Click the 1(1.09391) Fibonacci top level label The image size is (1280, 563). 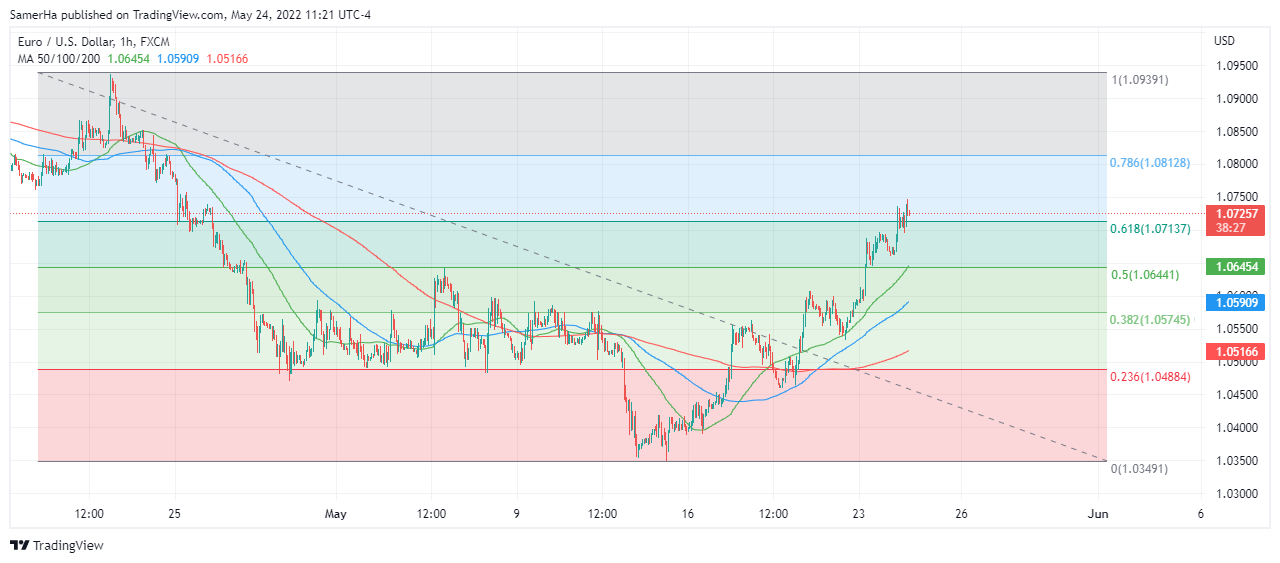pos(1140,79)
